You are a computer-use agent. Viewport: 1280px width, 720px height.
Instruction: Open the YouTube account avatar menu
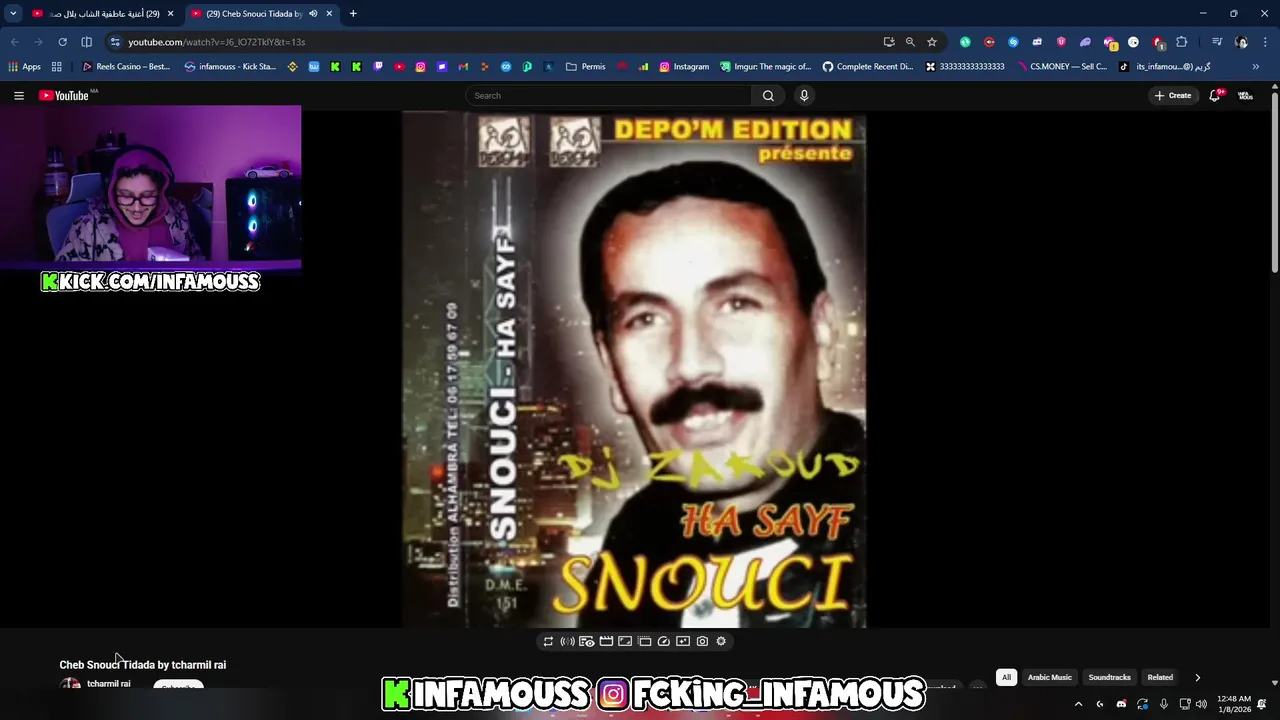(1246, 95)
